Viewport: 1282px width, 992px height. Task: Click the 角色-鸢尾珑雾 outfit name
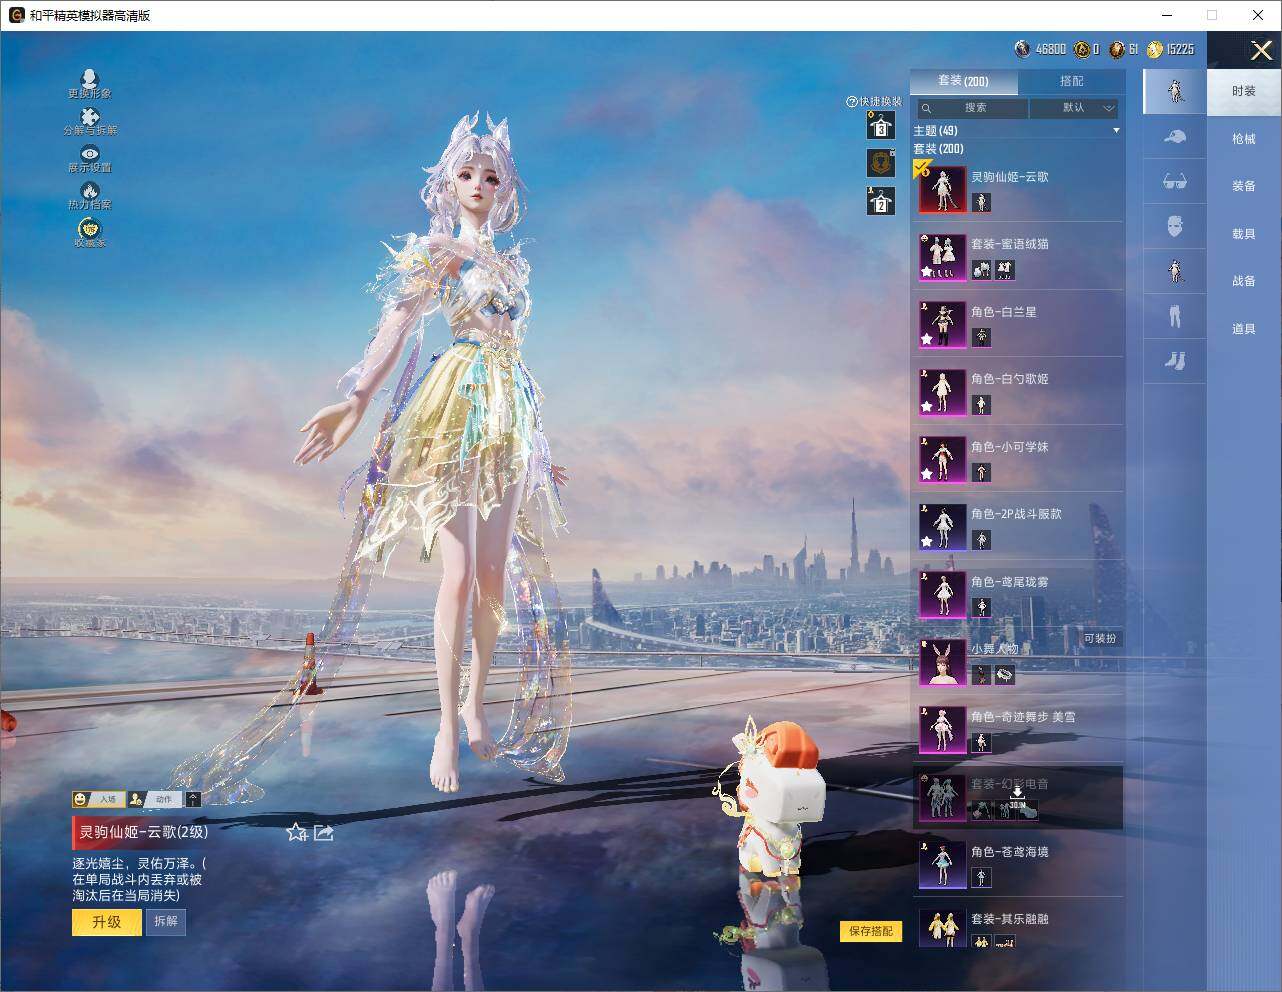pyautogui.click(x=1009, y=582)
